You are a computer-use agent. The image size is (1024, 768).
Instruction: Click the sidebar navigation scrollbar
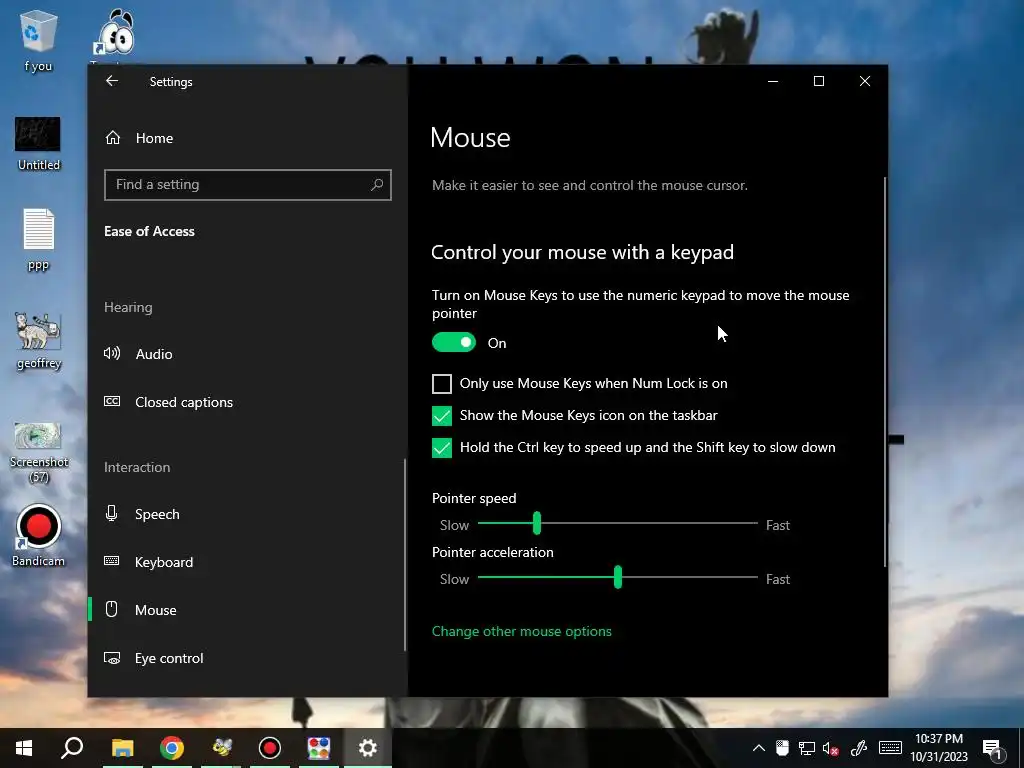click(405, 555)
